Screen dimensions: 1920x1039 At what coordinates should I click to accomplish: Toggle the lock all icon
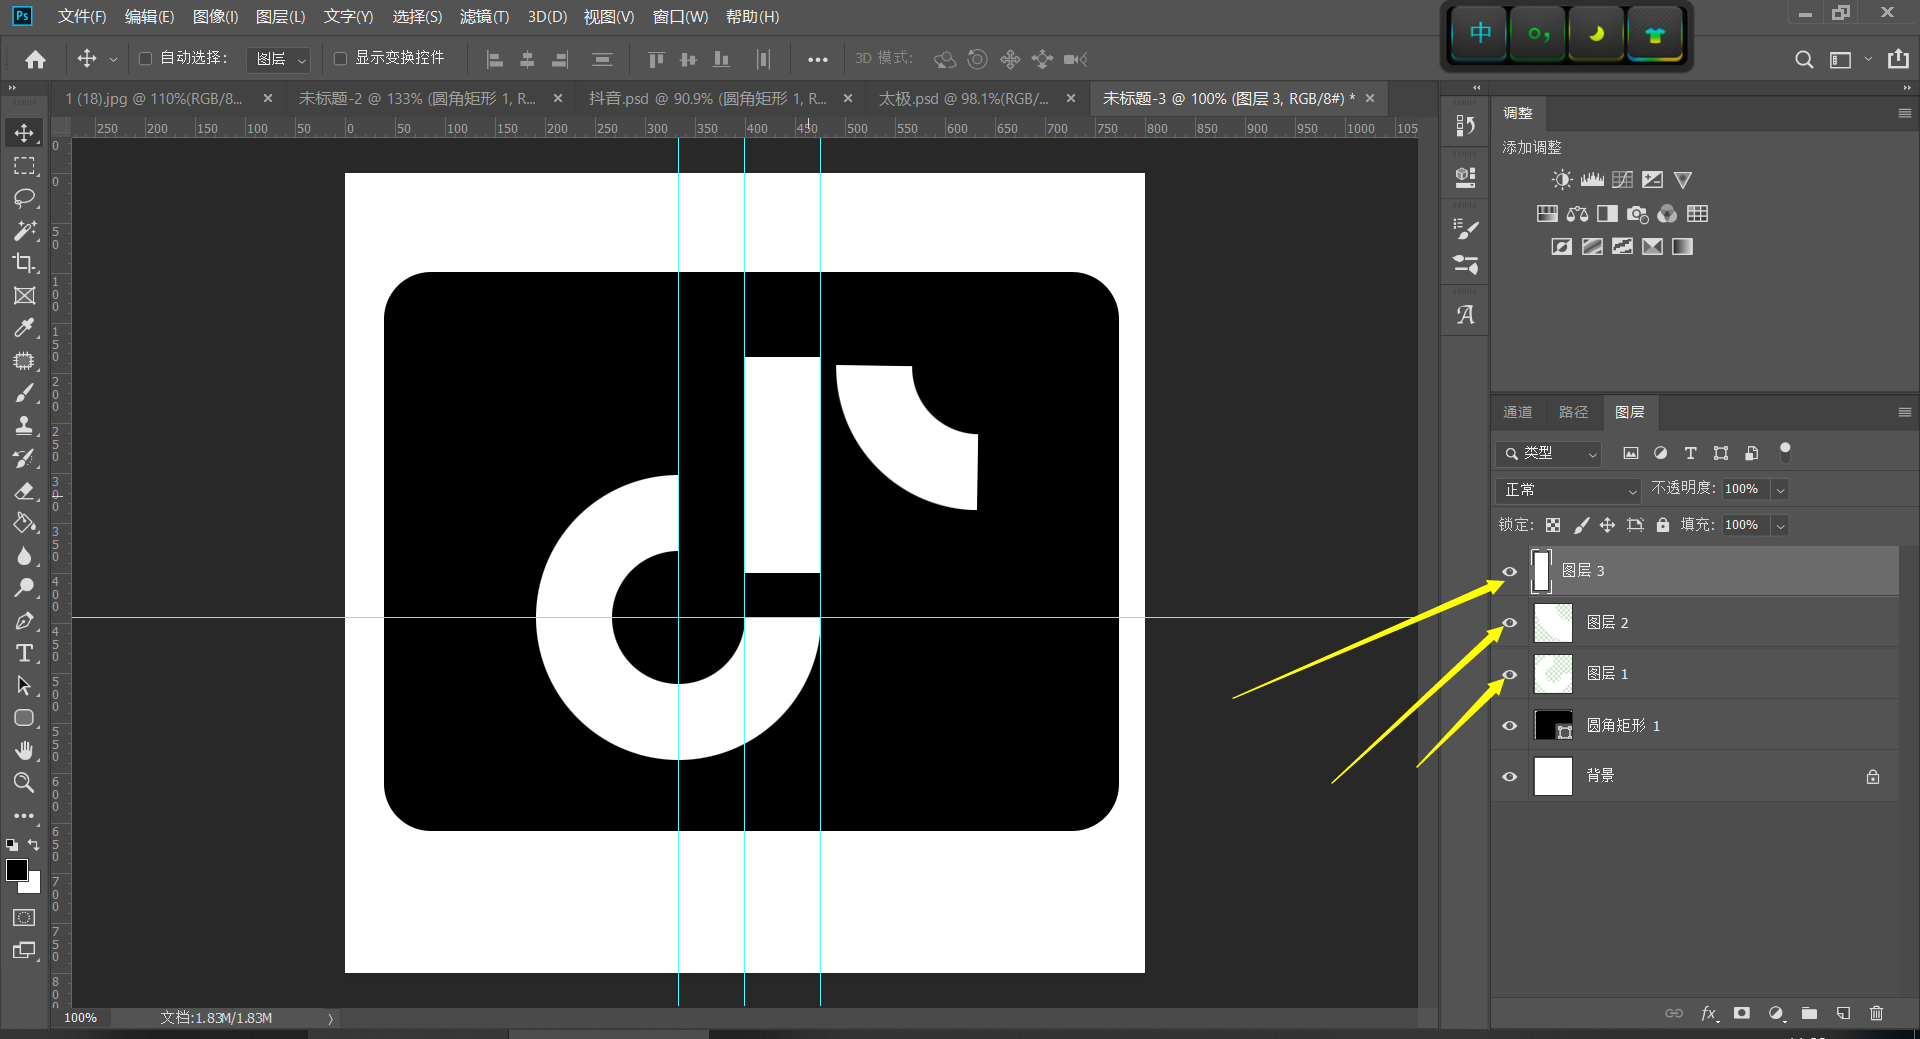tap(1663, 525)
